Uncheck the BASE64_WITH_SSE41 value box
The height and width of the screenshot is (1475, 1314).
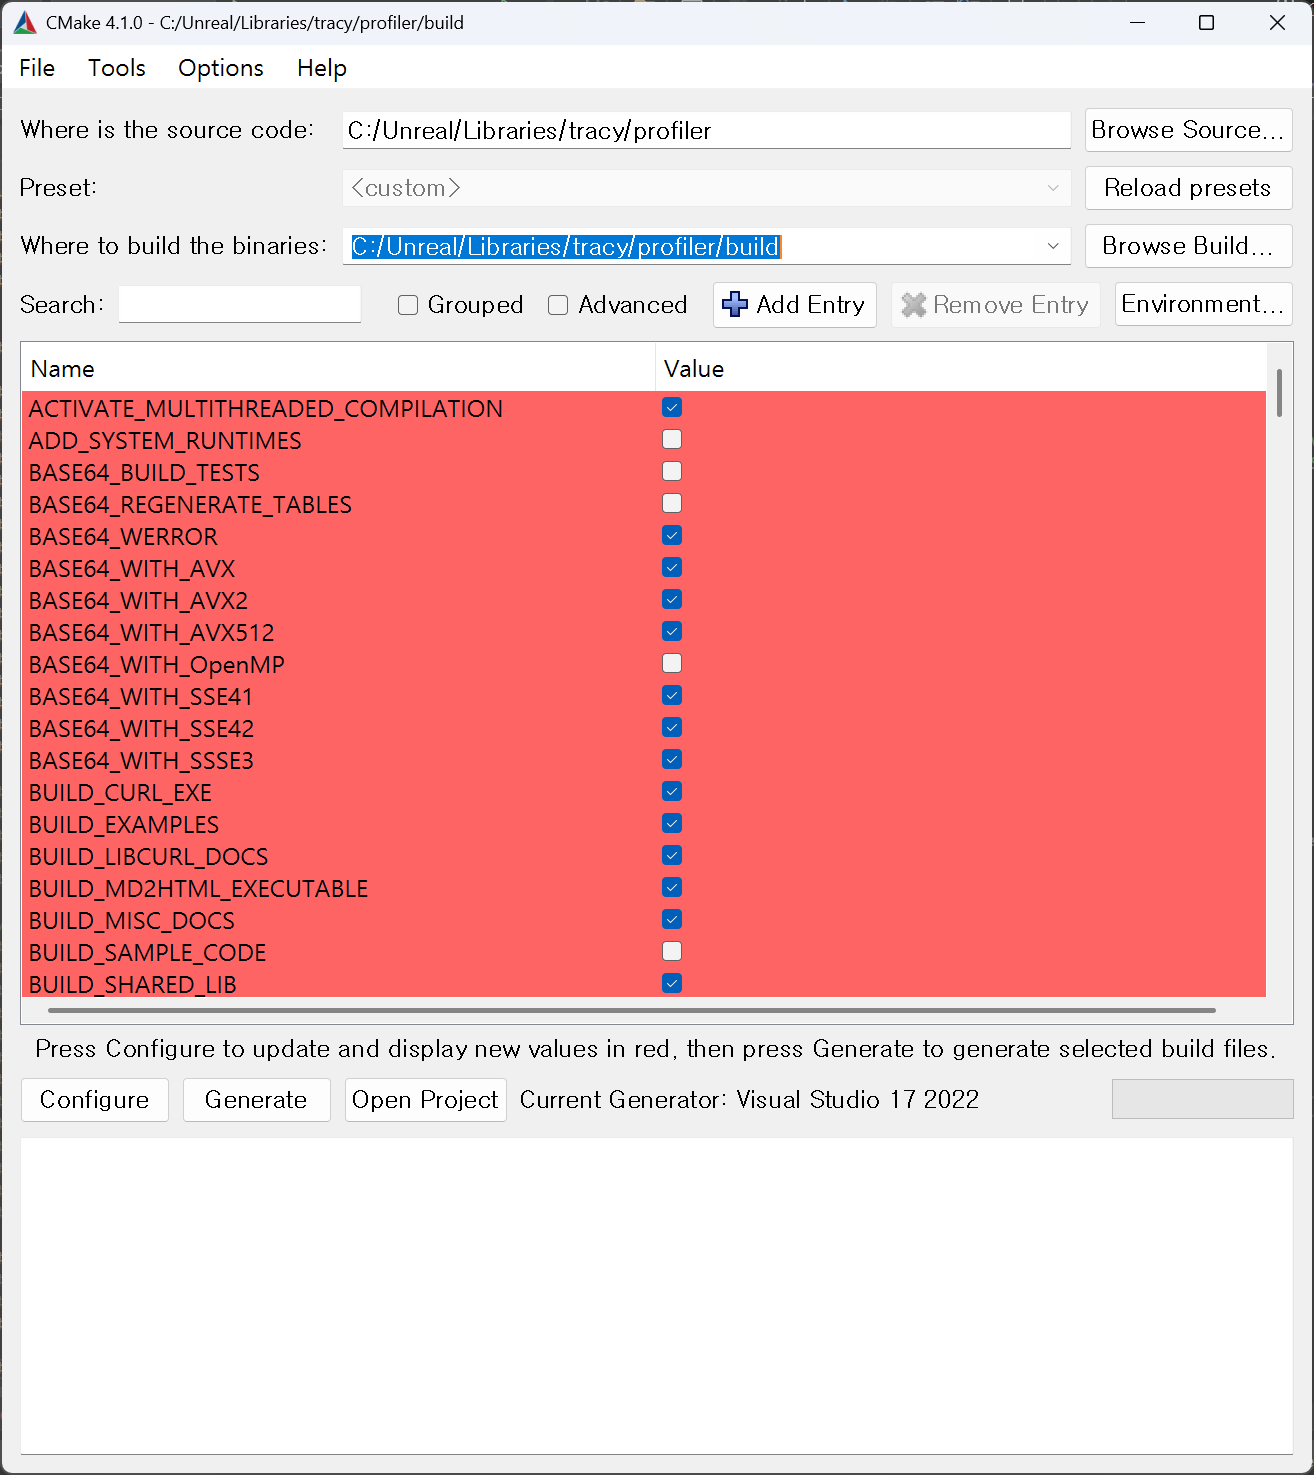point(672,696)
